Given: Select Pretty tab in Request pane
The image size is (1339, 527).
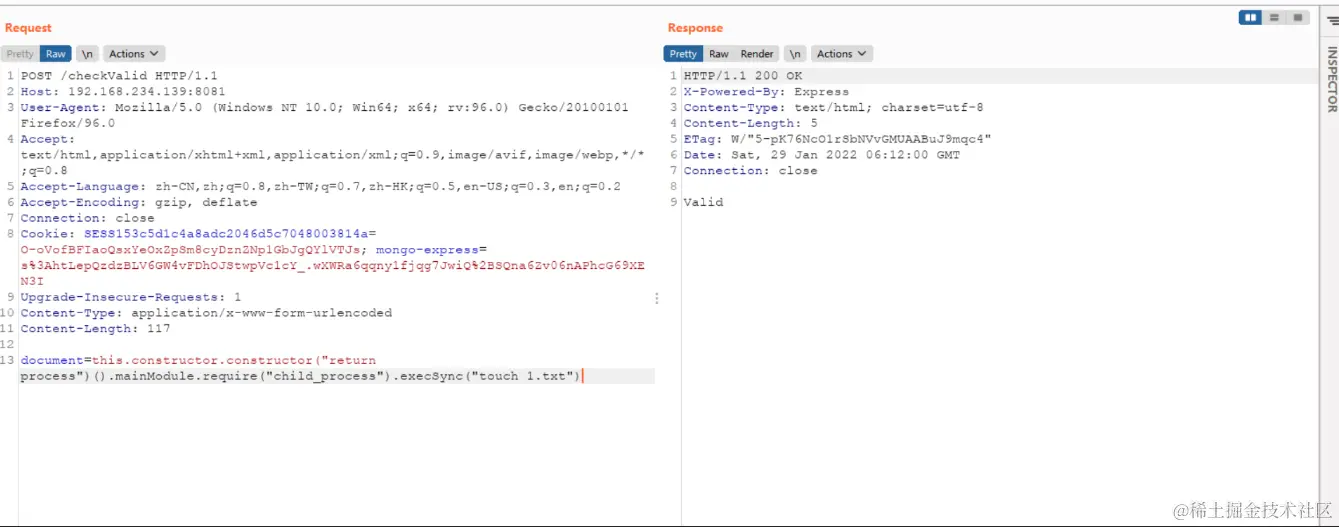Looking at the screenshot, I should pos(20,54).
